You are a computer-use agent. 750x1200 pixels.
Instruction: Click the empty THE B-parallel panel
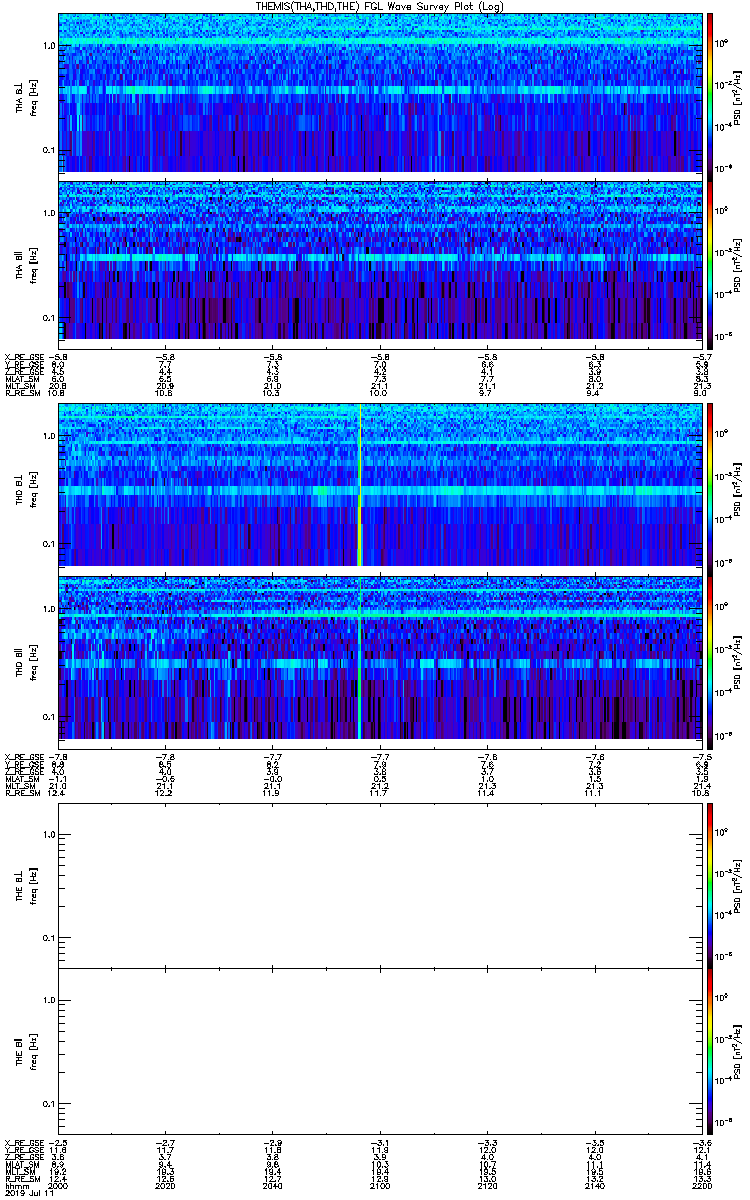click(379, 1050)
